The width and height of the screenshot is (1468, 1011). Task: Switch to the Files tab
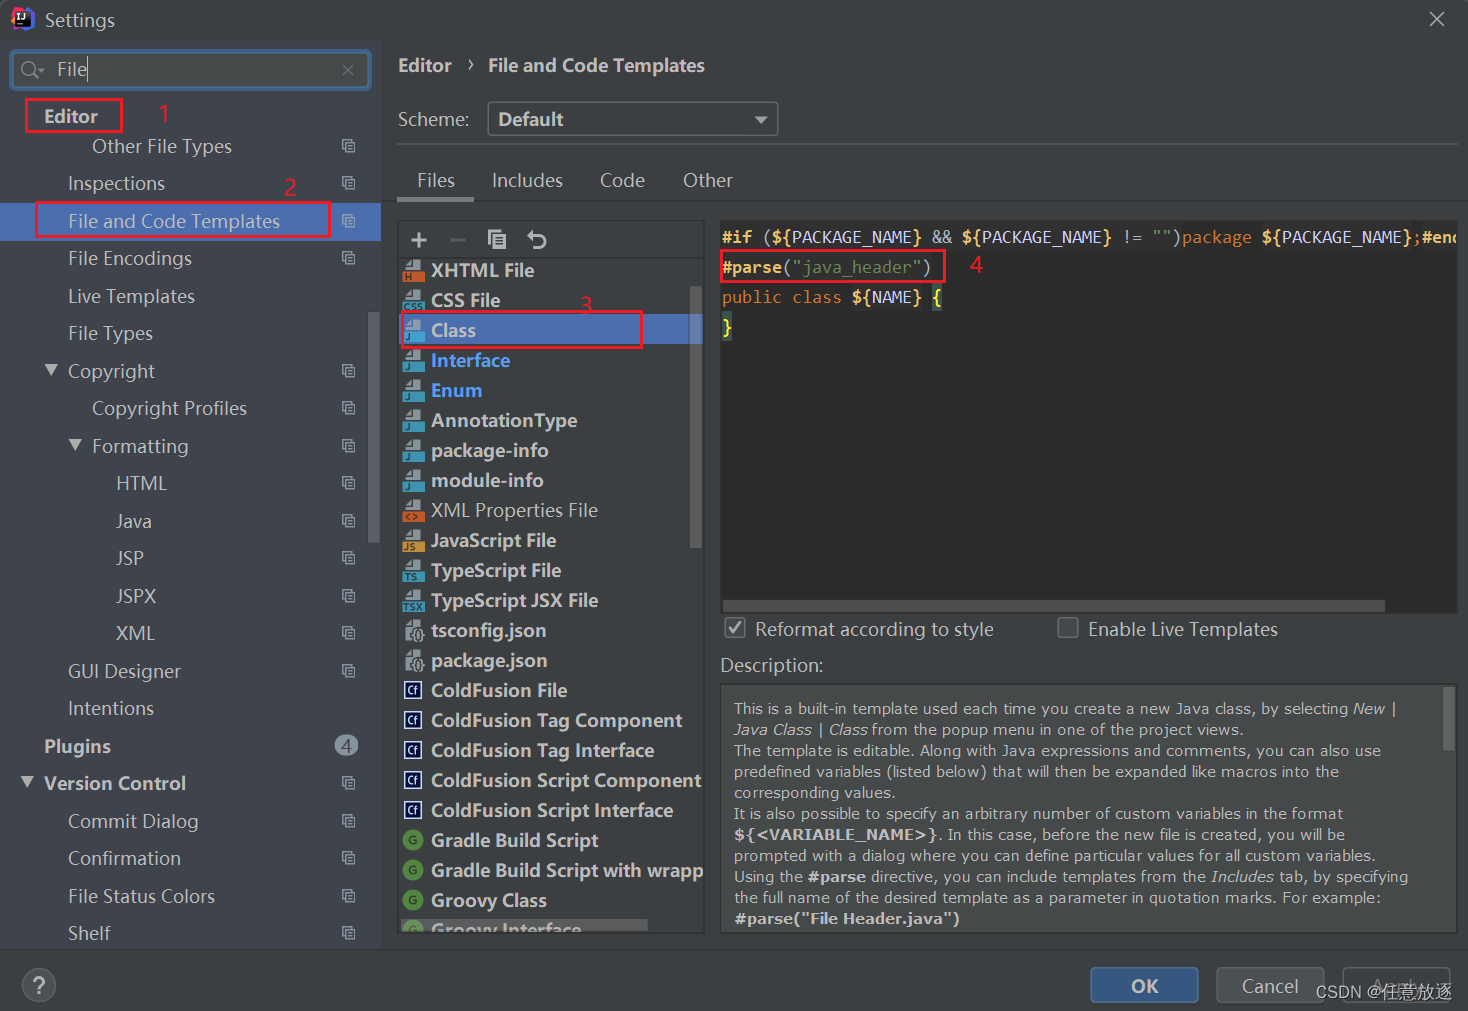click(x=436, y=180)
